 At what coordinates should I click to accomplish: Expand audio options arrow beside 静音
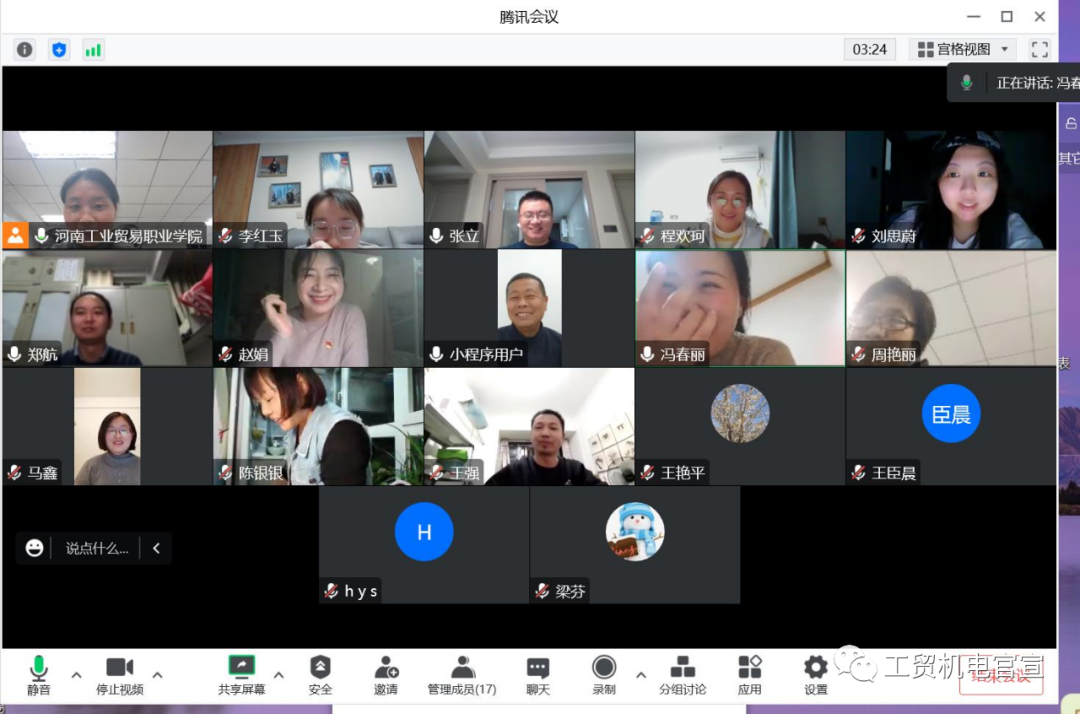[76, 674]
